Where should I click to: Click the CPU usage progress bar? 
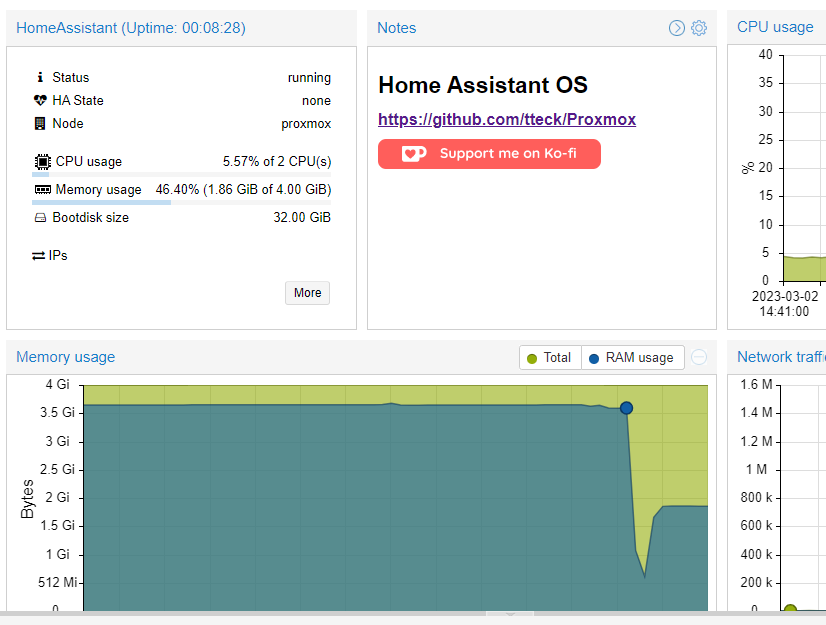(x=181, y=174)
